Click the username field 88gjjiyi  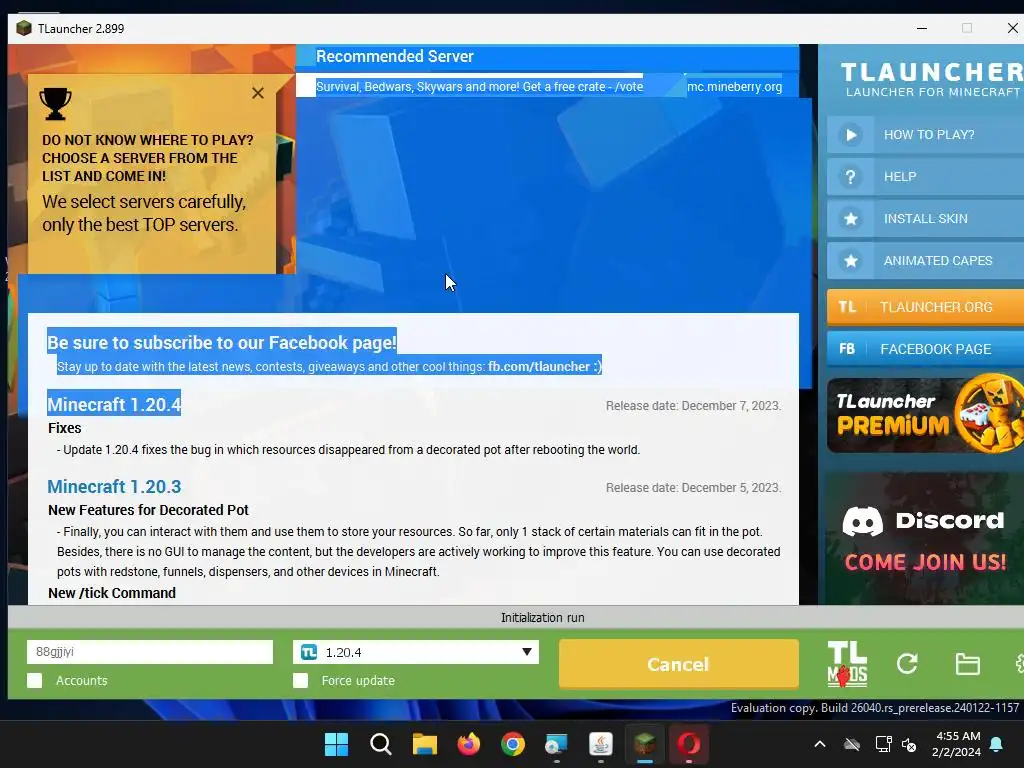pyautogui.click(x=150, y=652)
